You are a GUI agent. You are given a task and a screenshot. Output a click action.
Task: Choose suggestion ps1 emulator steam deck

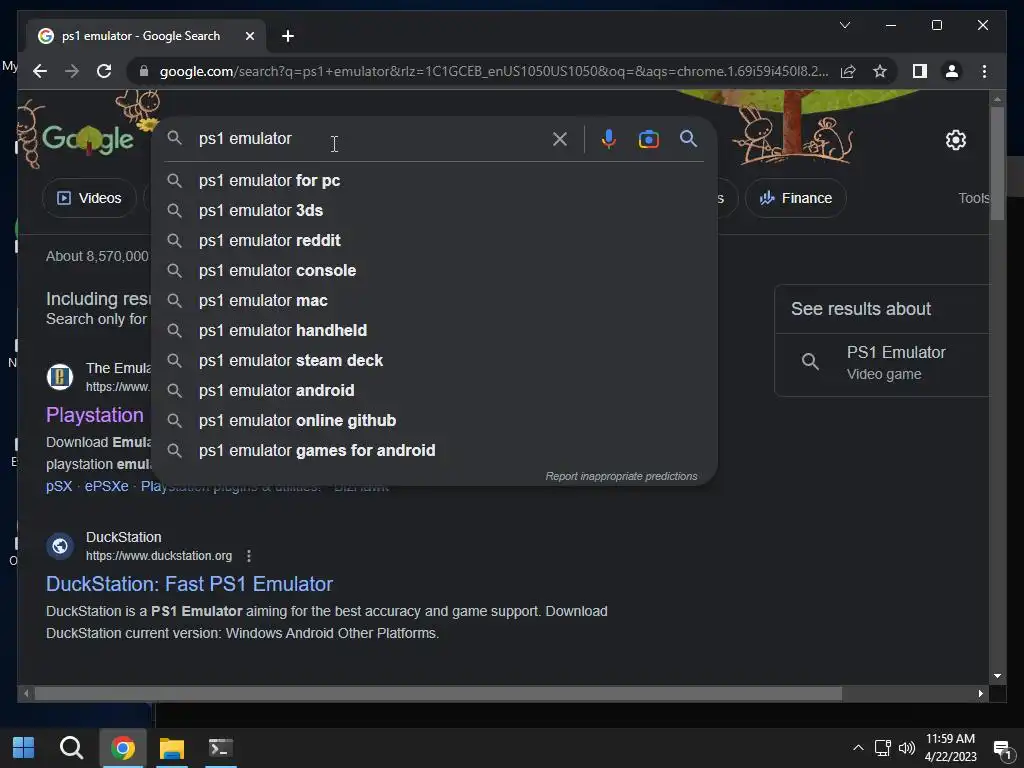pos(434,360)
